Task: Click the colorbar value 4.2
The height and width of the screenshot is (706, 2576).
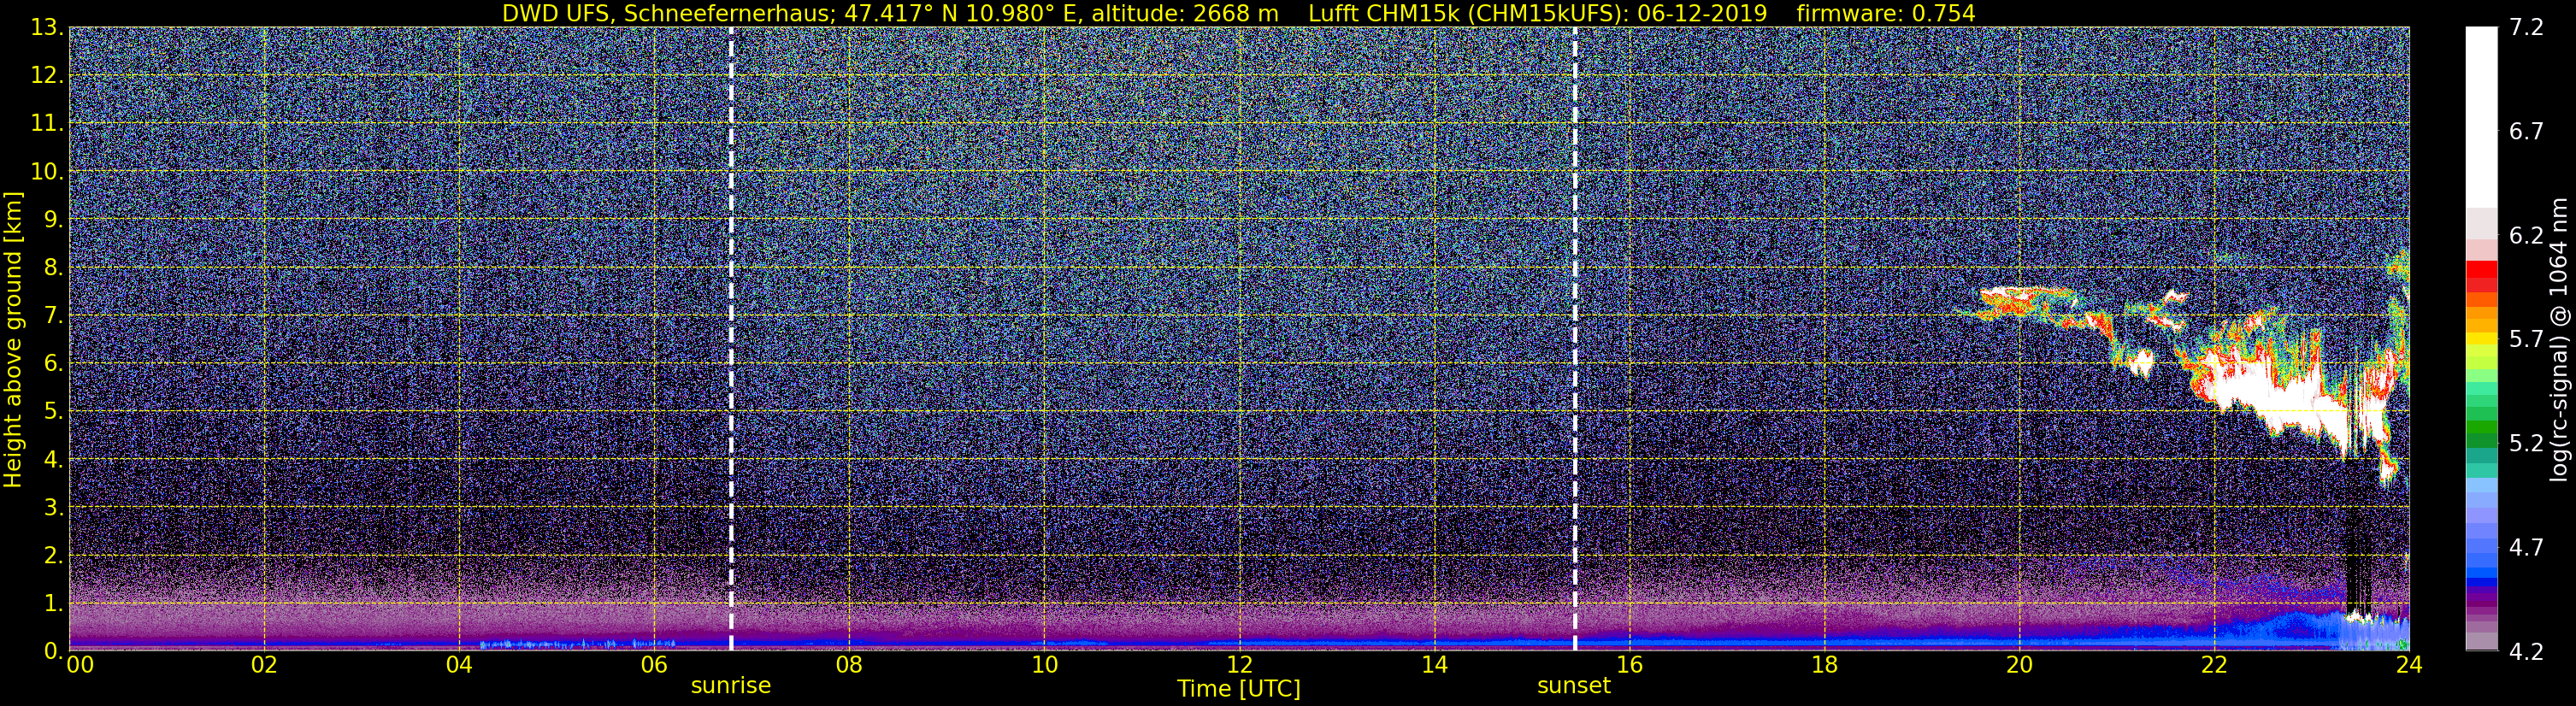Action: coord(2526,652)
